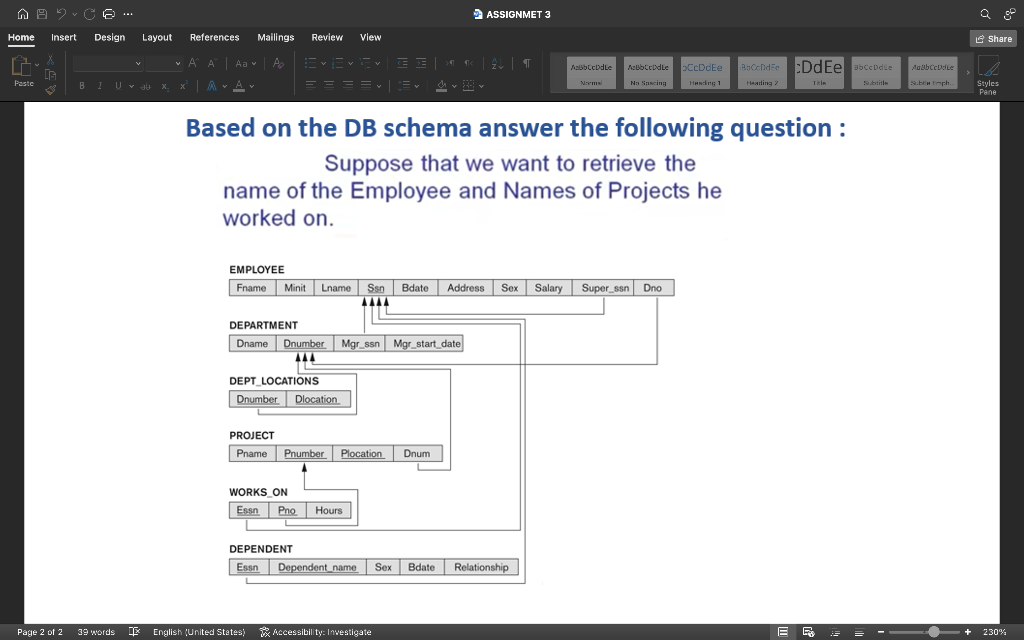
Task: Open the font name dropdown
Action: 107,63
